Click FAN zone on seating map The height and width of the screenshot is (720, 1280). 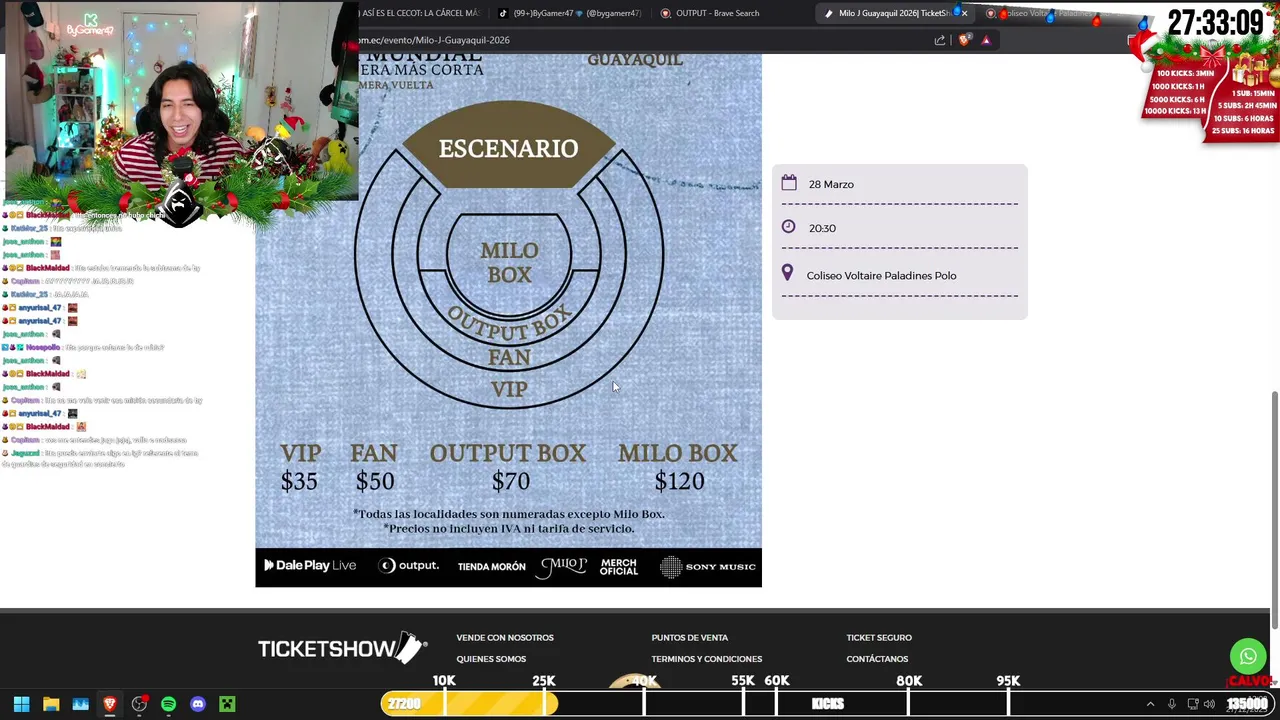pos(509,357)
